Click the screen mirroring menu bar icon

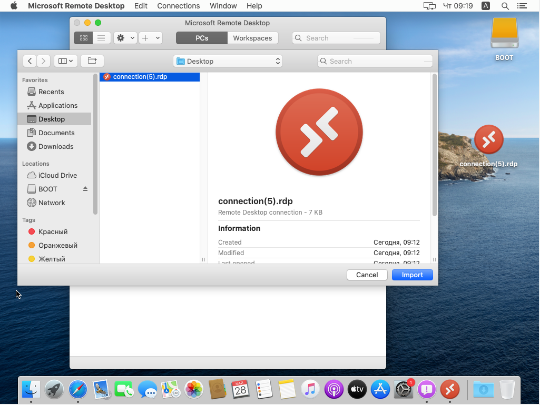coord(429,6)
